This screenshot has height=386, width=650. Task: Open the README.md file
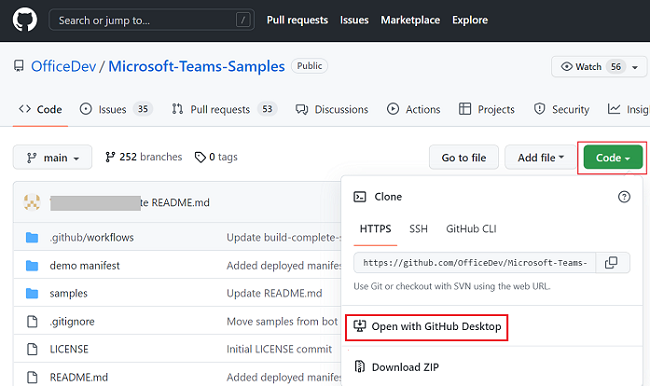[x=79, y=377]
